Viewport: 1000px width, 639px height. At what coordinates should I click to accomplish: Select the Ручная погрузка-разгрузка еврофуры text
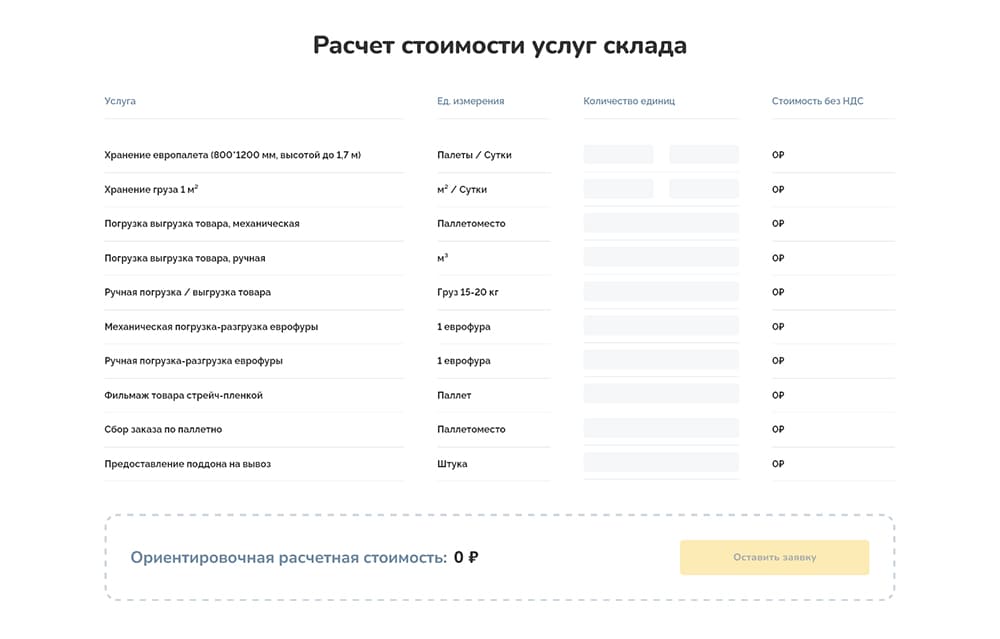[x=193, y=361]
